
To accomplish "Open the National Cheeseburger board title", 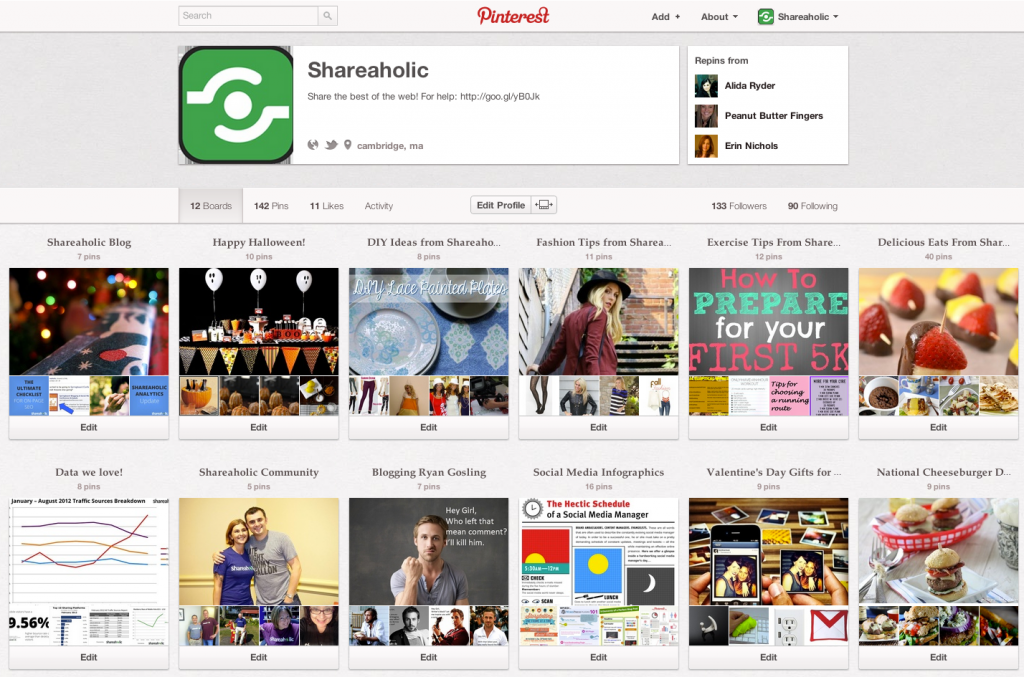I will (x=943, y=472).
